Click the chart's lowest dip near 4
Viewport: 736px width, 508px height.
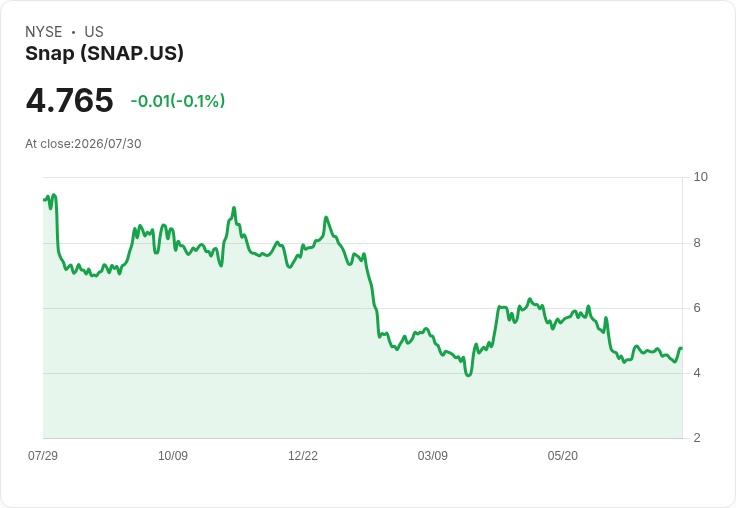(x=468, y=375)
